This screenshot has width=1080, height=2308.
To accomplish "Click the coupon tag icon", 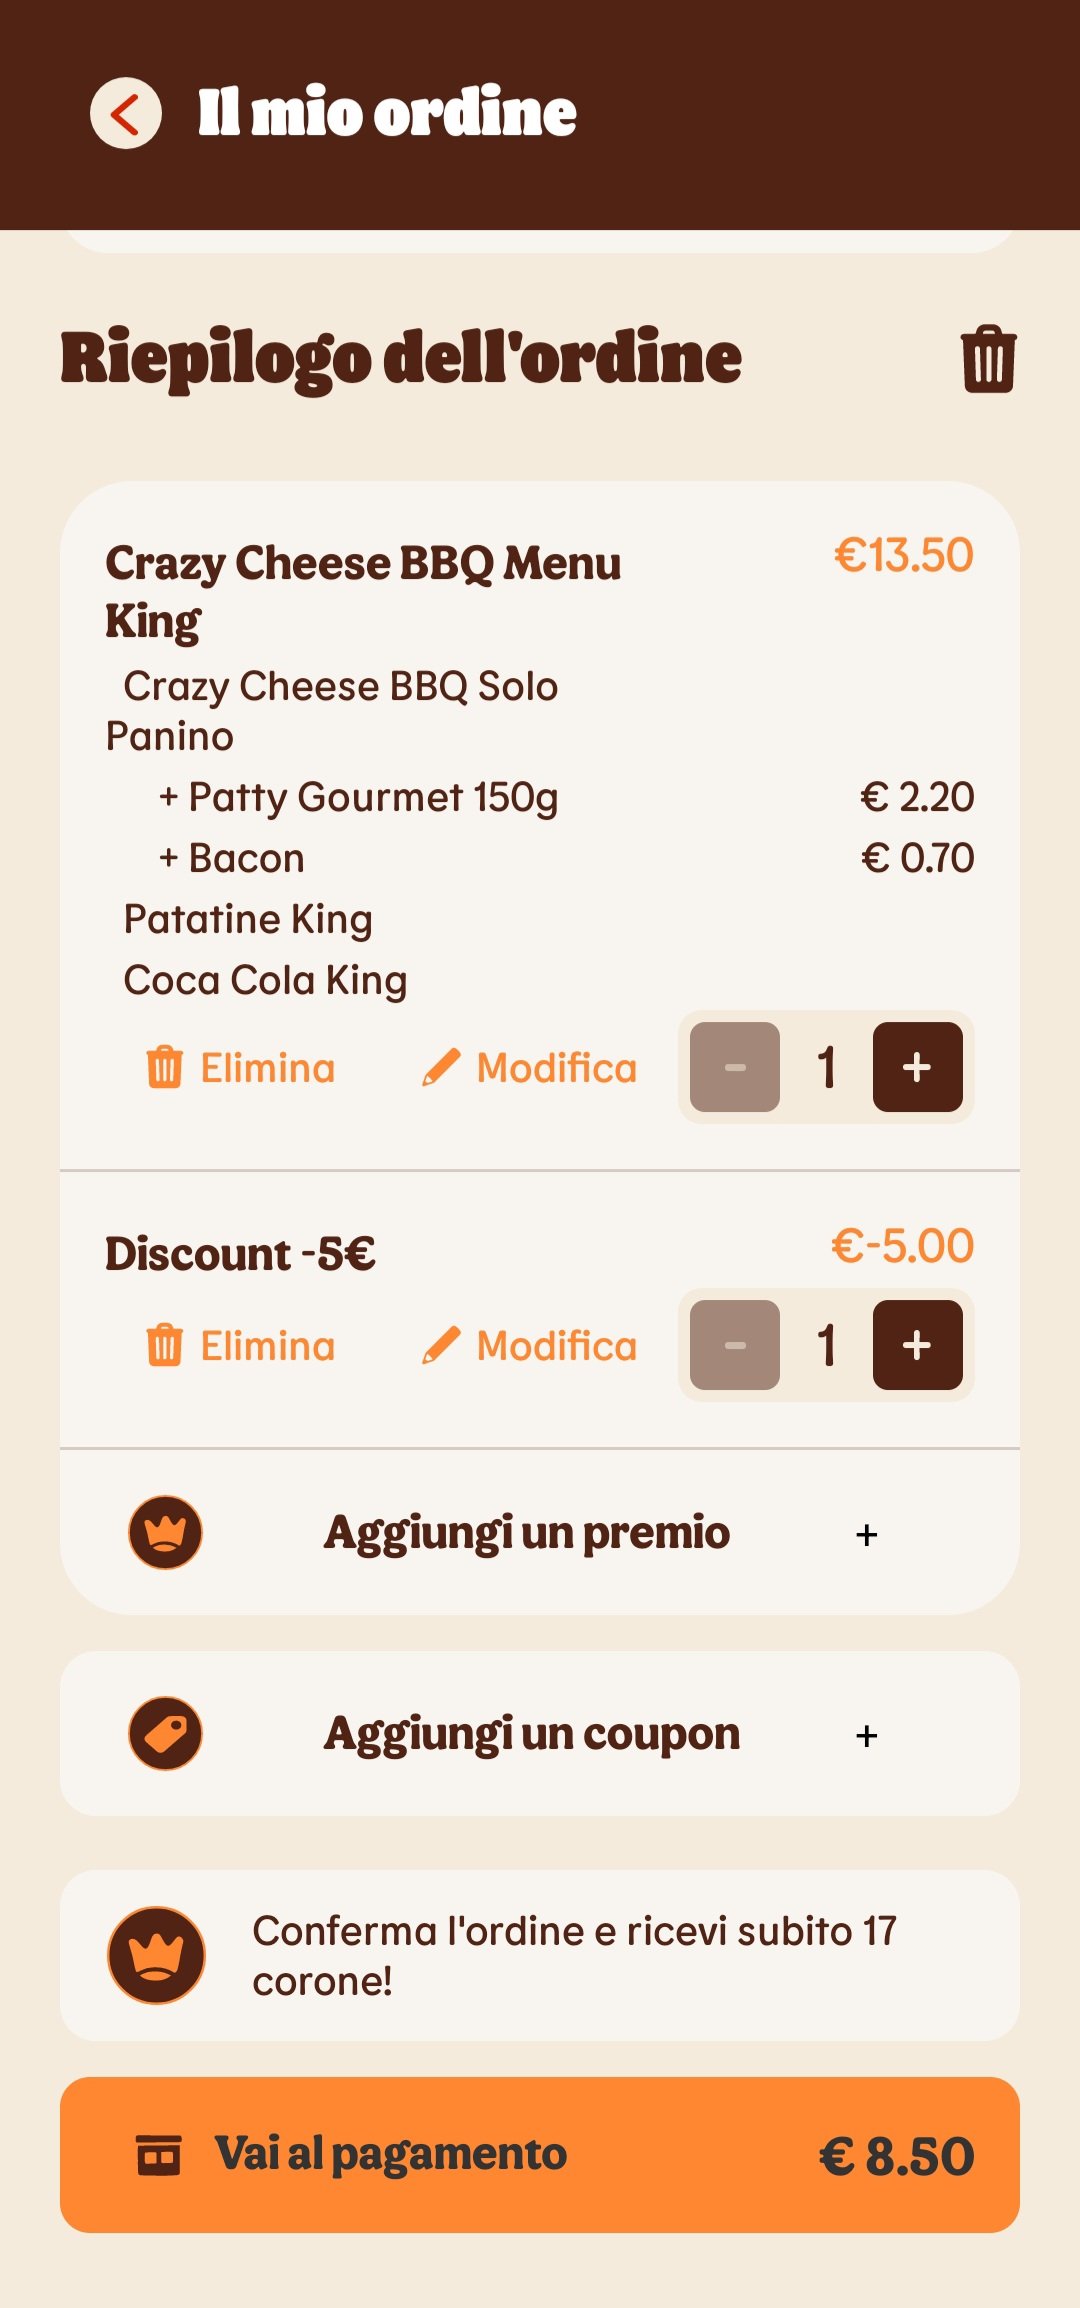I will 165,1733.
